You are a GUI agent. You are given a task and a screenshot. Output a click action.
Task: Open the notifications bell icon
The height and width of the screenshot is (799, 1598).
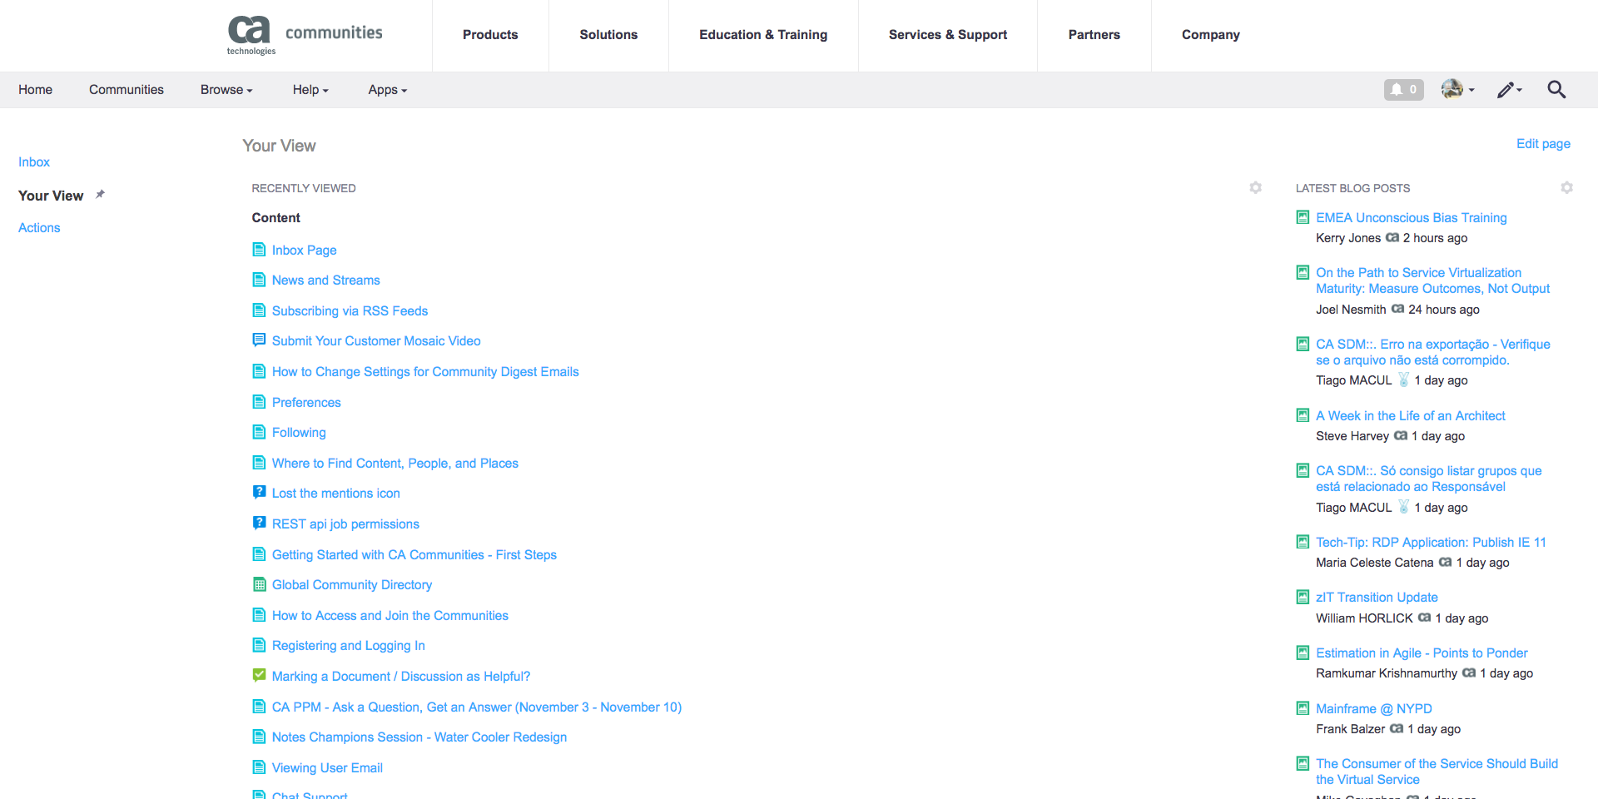[1403, 90]
